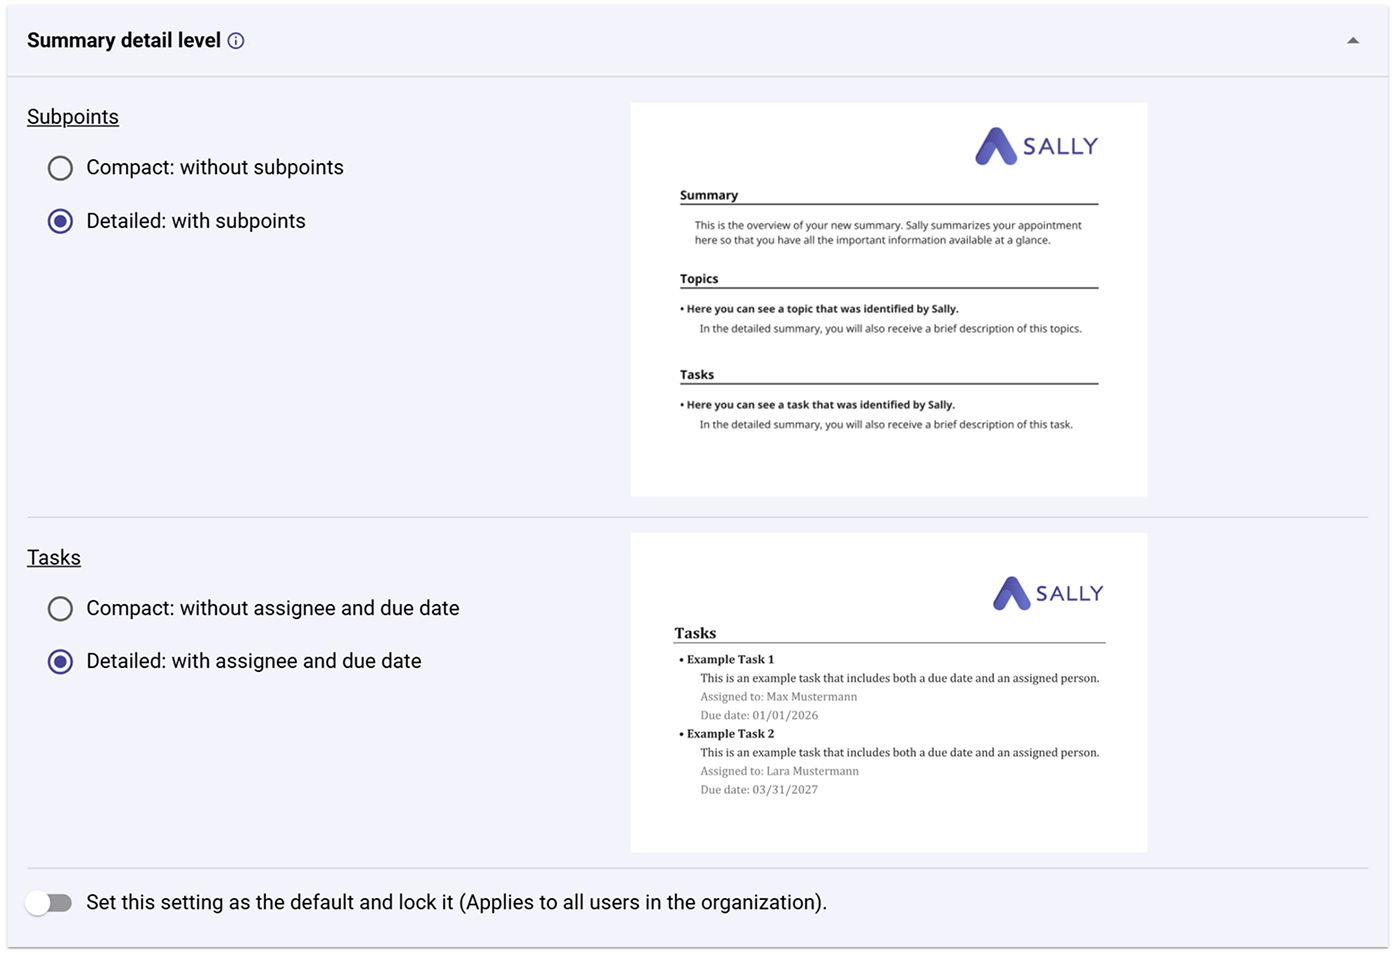Enable the default and lock setting toggle

coord(49,903)
